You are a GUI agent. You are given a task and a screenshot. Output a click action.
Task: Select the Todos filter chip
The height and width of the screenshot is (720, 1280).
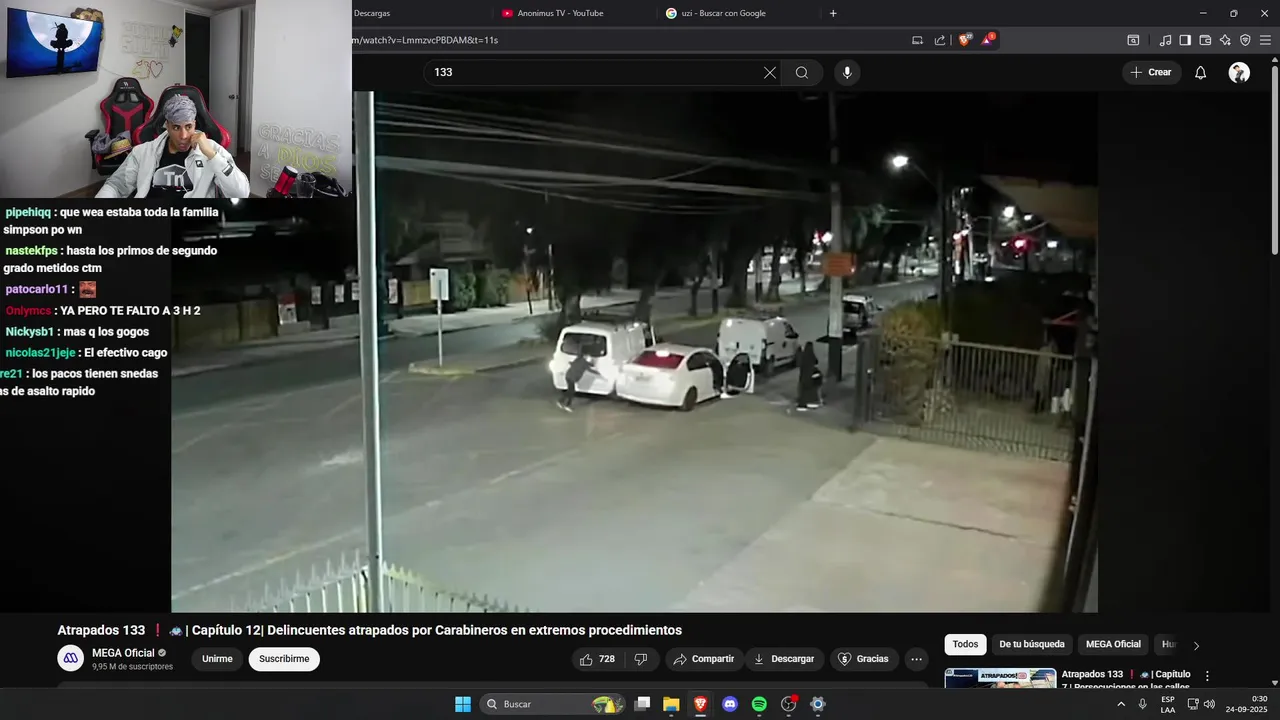coord(965,645)
